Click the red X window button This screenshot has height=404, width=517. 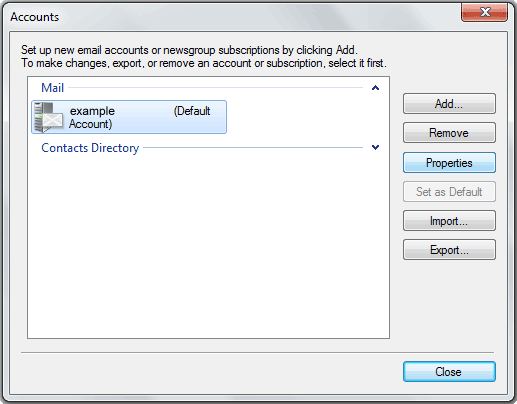(x=484, y=13)
